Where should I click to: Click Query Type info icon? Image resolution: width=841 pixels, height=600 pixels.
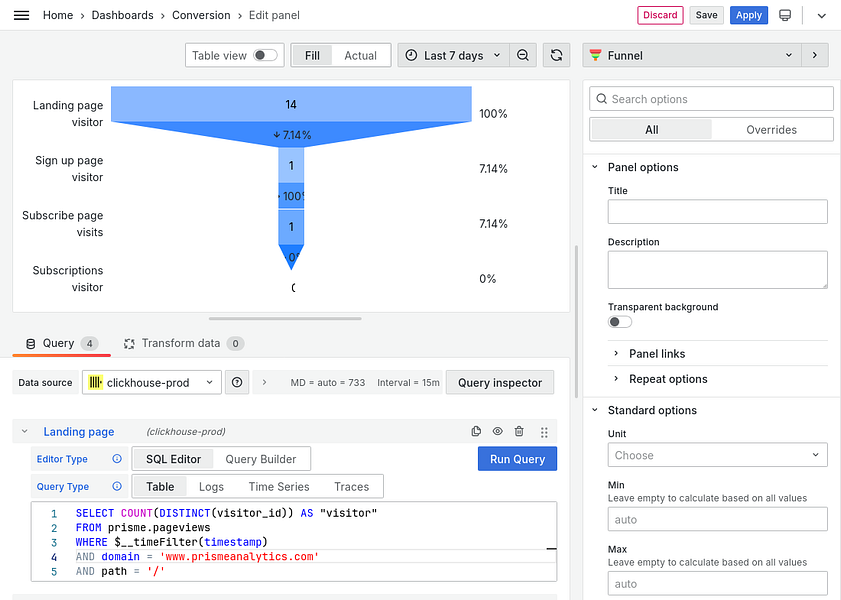pyautogui.click(x=117, y=486)
